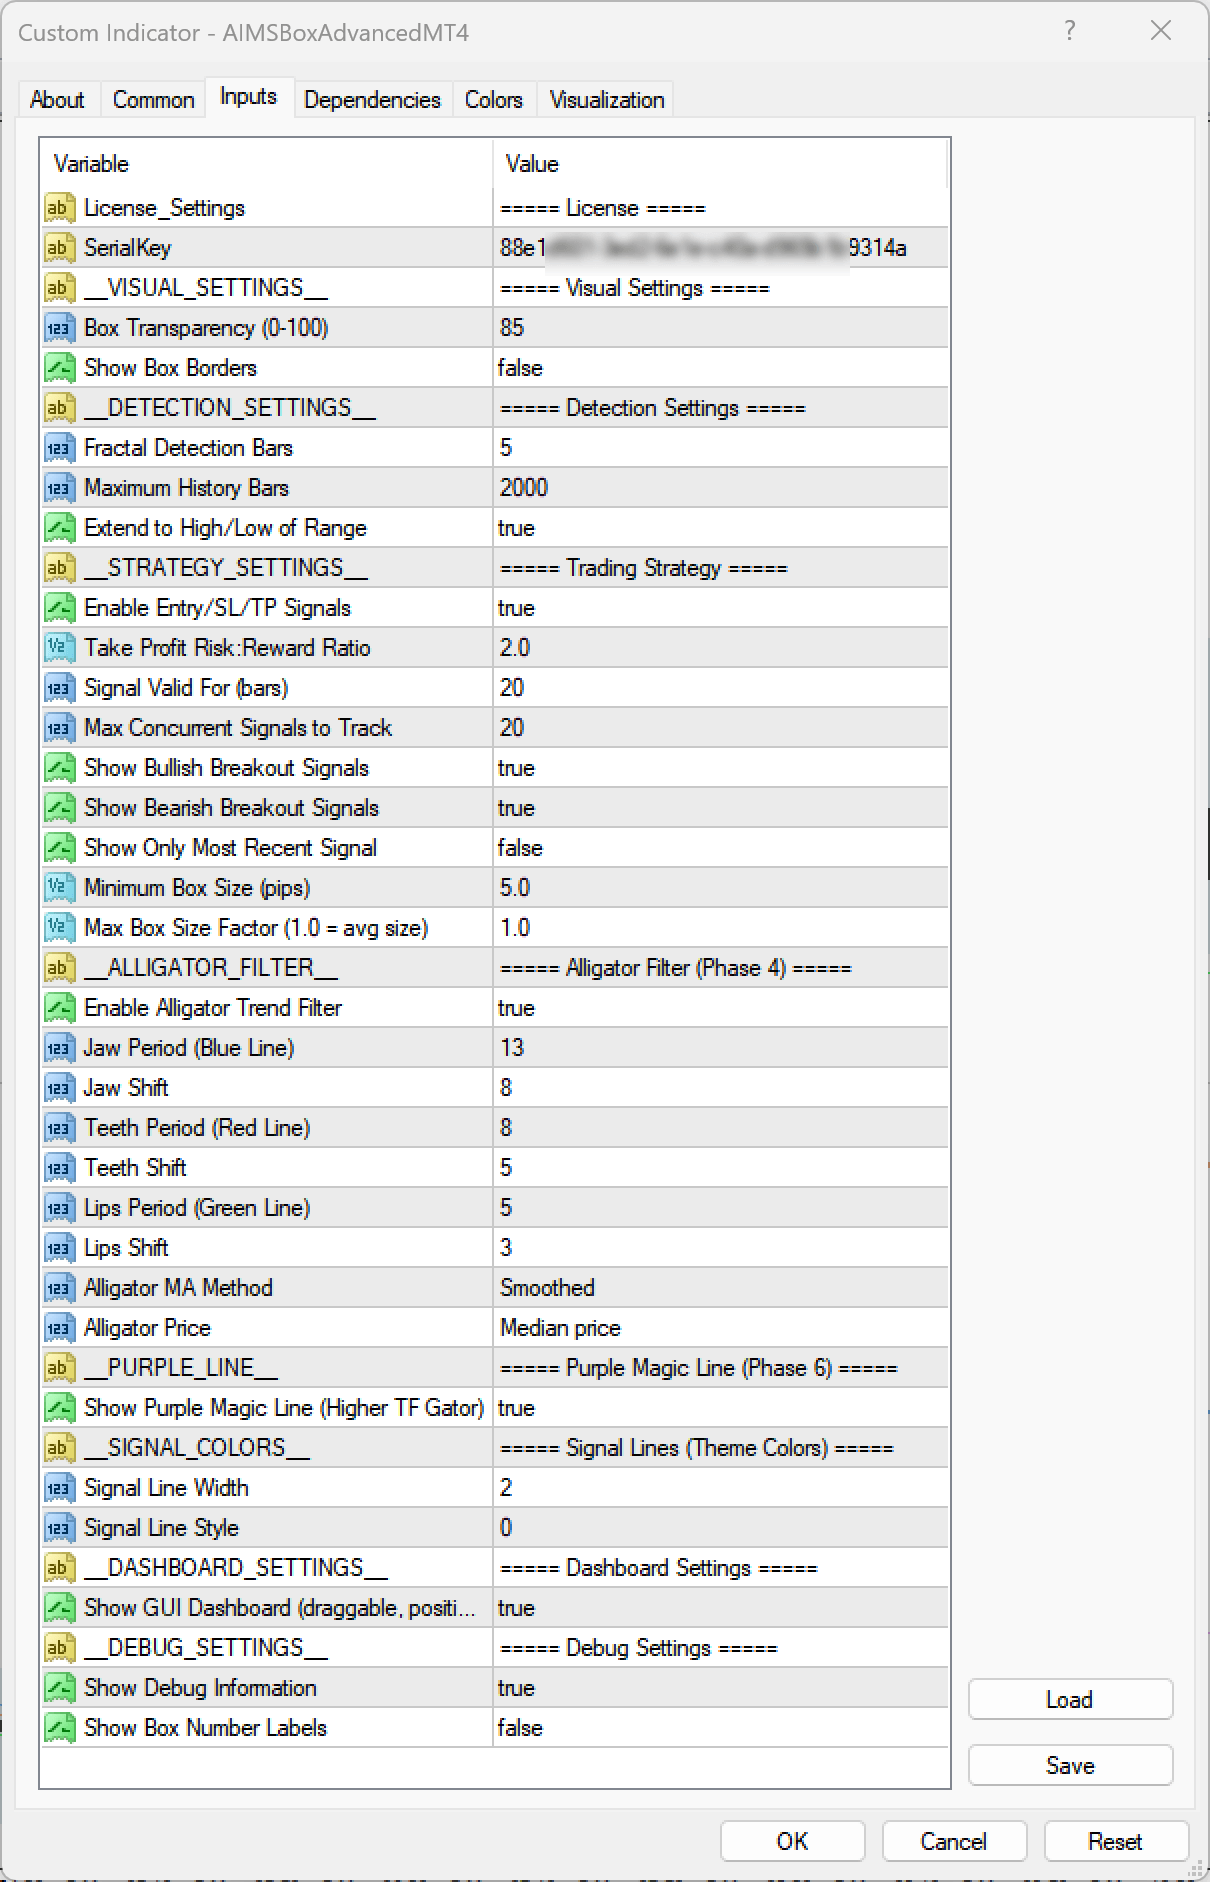The width and height of the screenshot is (1210, 1882).
Task: Click the string icon beside License_Settings
Action: pos(60,208)
